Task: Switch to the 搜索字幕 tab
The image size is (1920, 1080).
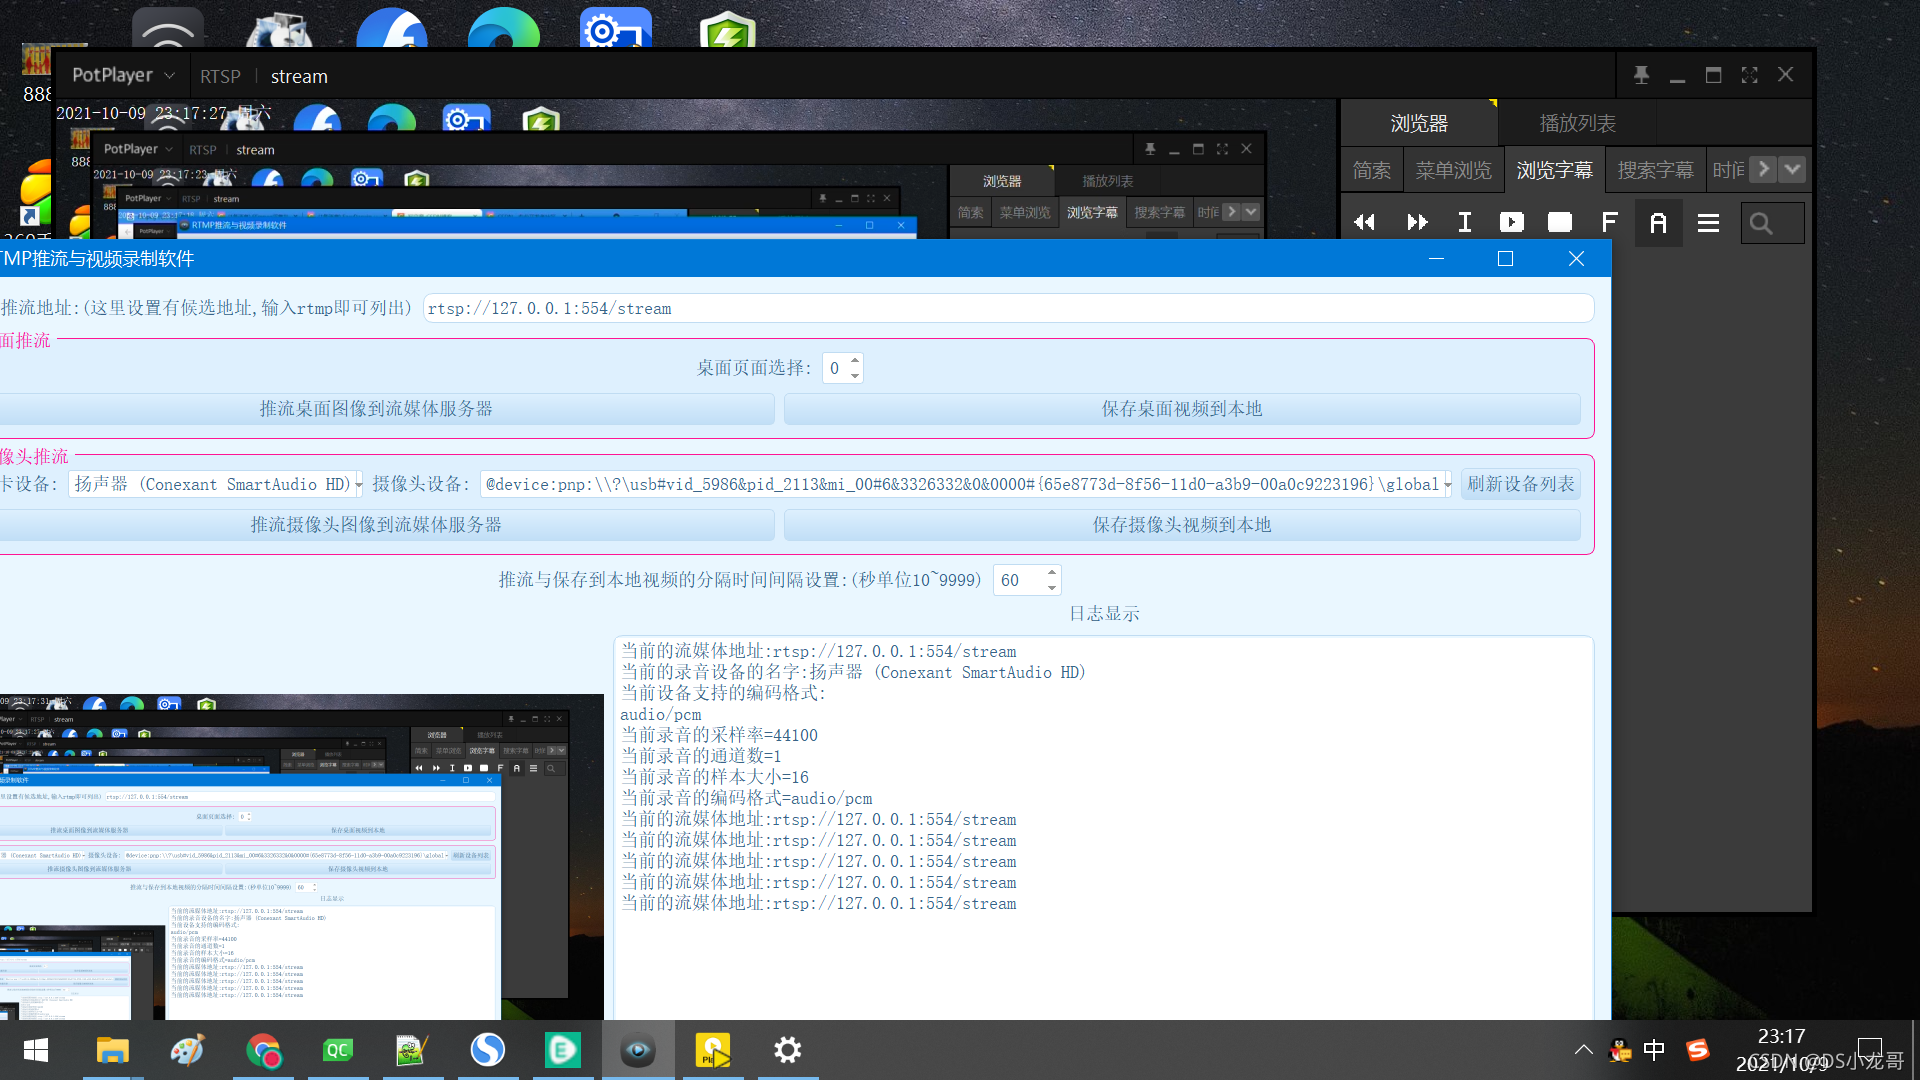Action: point(1655,170)
